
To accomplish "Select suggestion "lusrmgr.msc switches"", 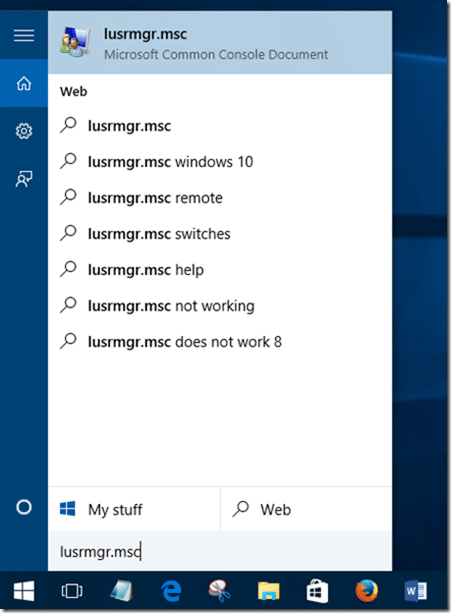I will [220, 234].
